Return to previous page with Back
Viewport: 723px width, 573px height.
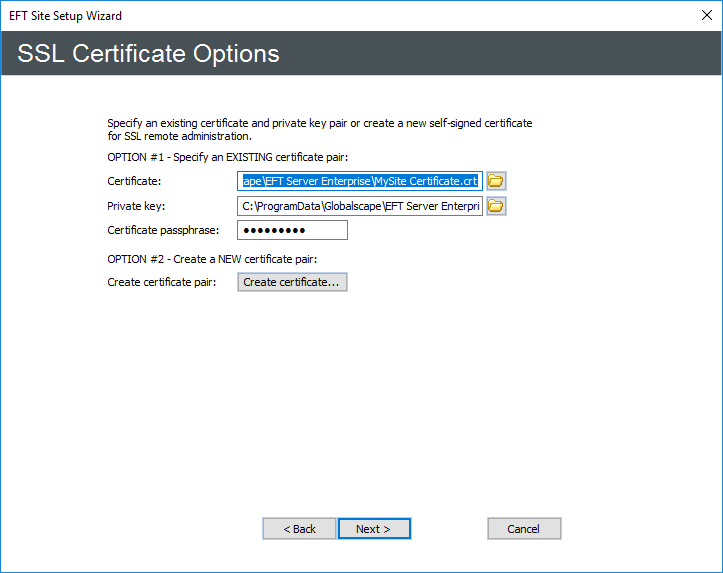point(299,529)
